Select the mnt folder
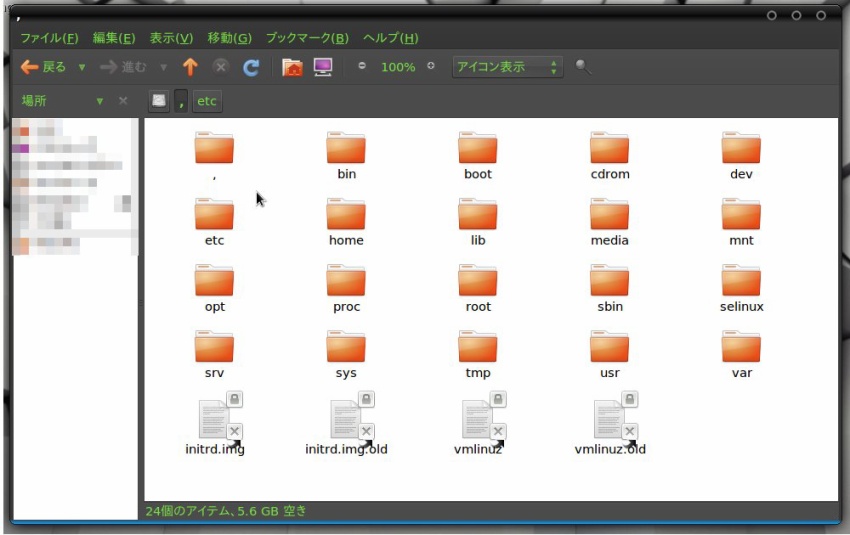The height and width of the screenshot is (535, 850). pyautogui.click(x=741, y=215)
